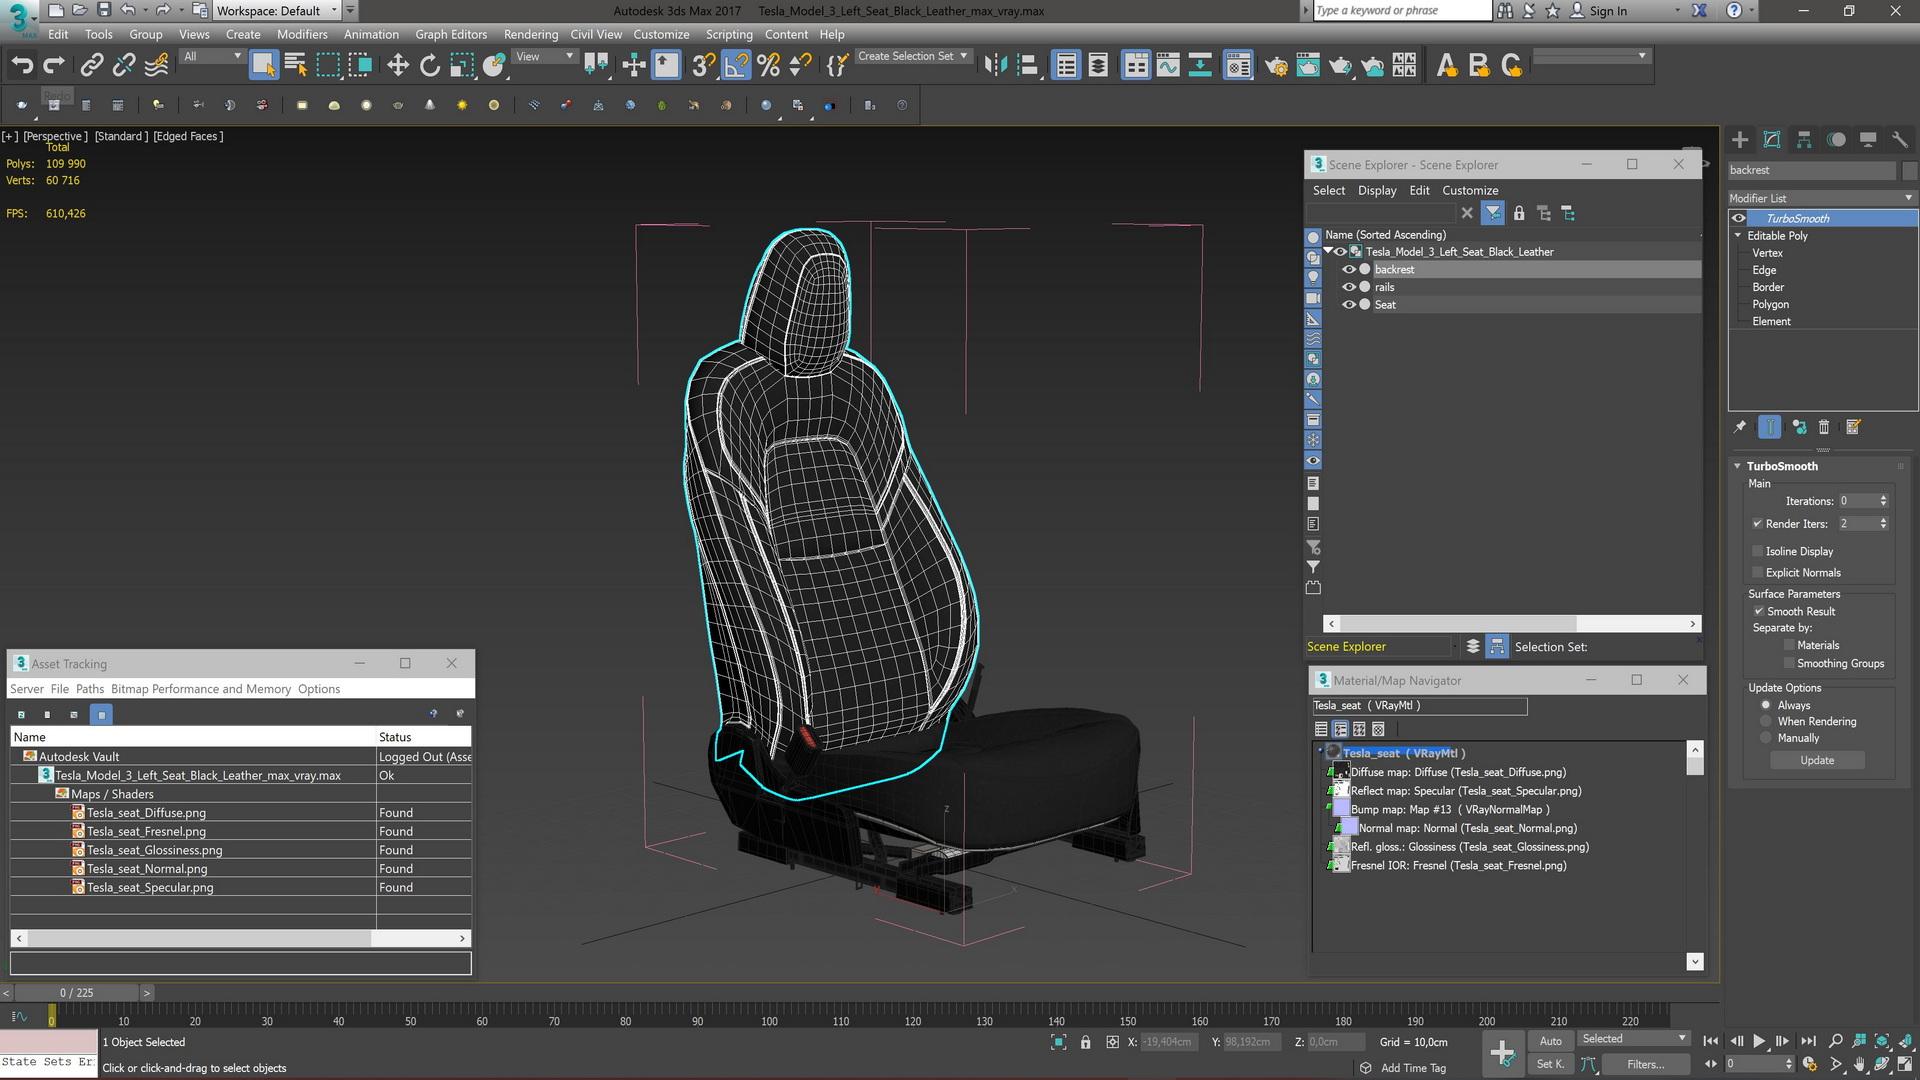The image size is (1920, 1080).
Task: Open the Utilities wrench panel icon
Action: coord(1900,140)
